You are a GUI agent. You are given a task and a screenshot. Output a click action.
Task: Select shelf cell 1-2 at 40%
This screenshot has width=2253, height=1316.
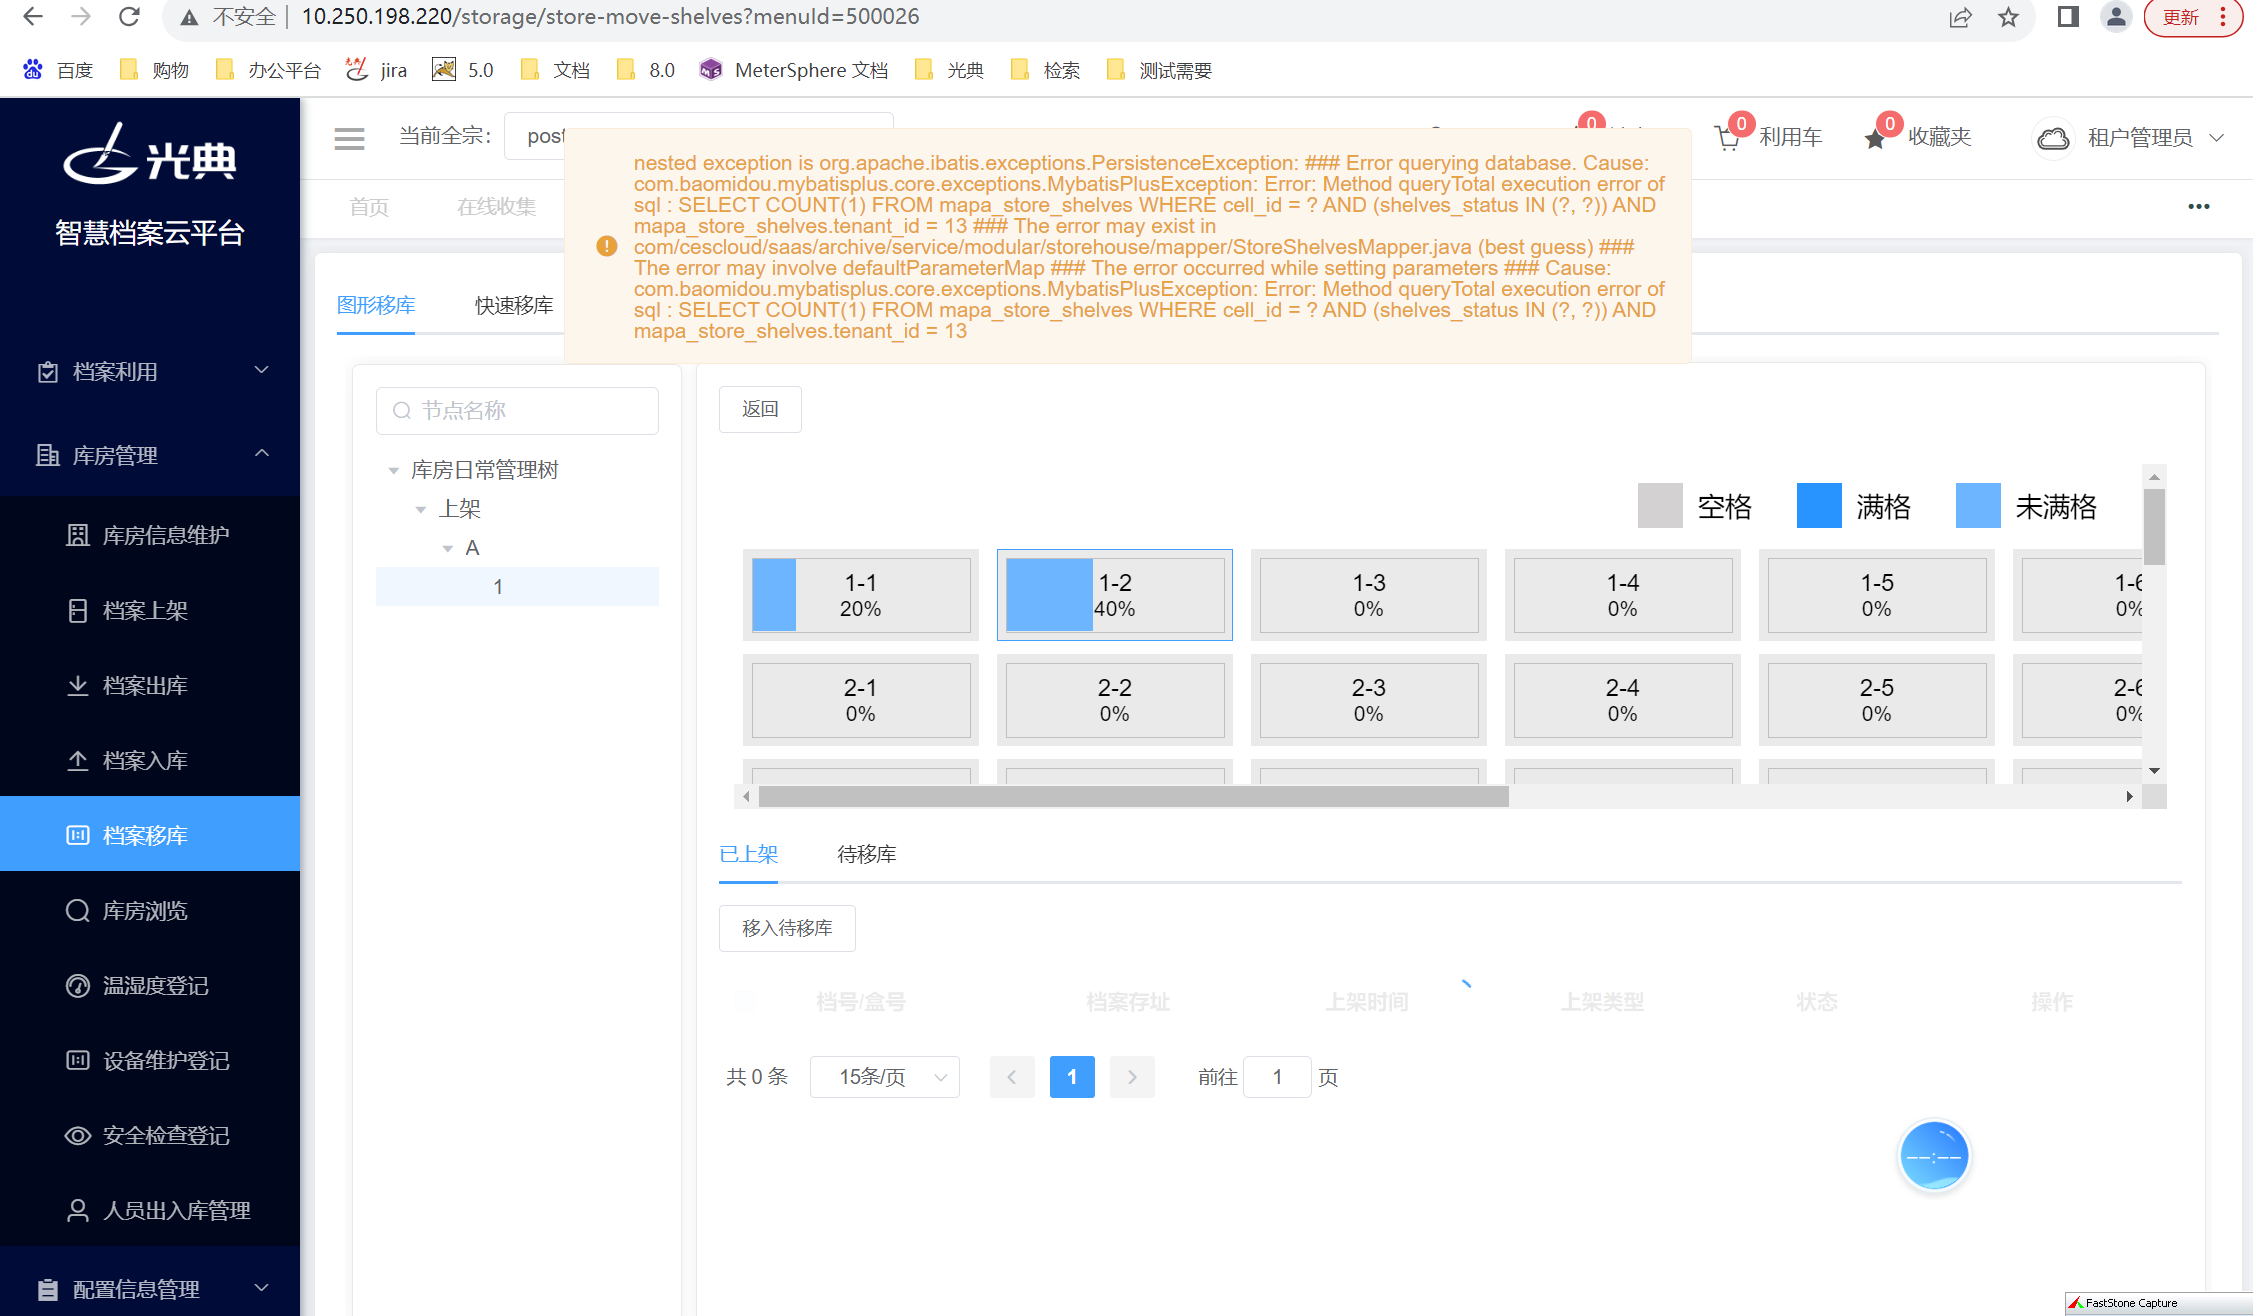tap(1115, 595)
